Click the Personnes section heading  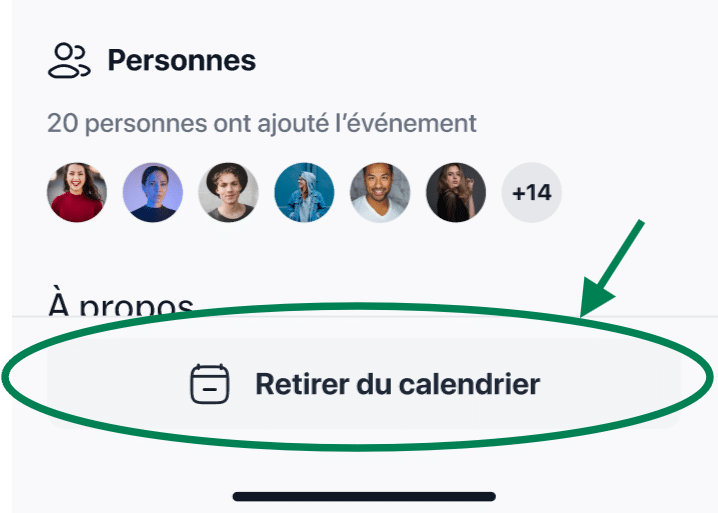tap(181, 60)
